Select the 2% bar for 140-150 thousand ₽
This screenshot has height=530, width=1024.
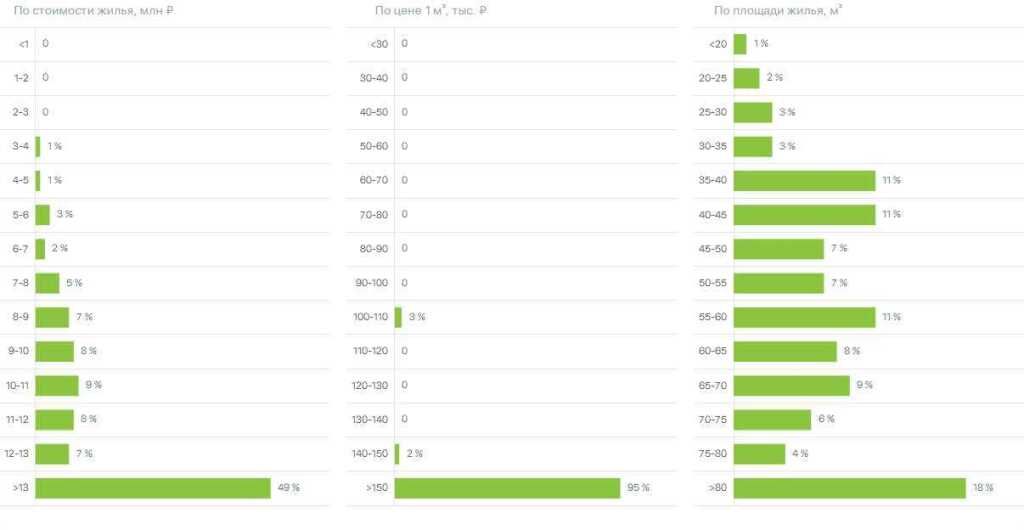pos(397,453)
